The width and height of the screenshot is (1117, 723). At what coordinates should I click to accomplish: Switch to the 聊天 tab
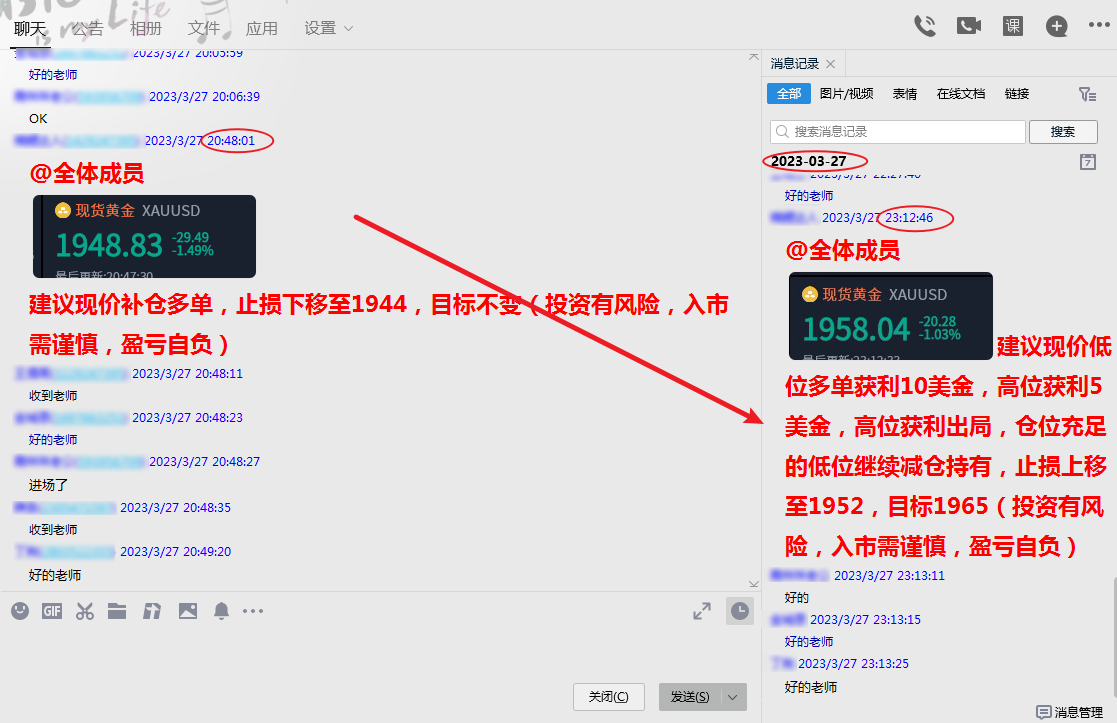tap(30, 28)
